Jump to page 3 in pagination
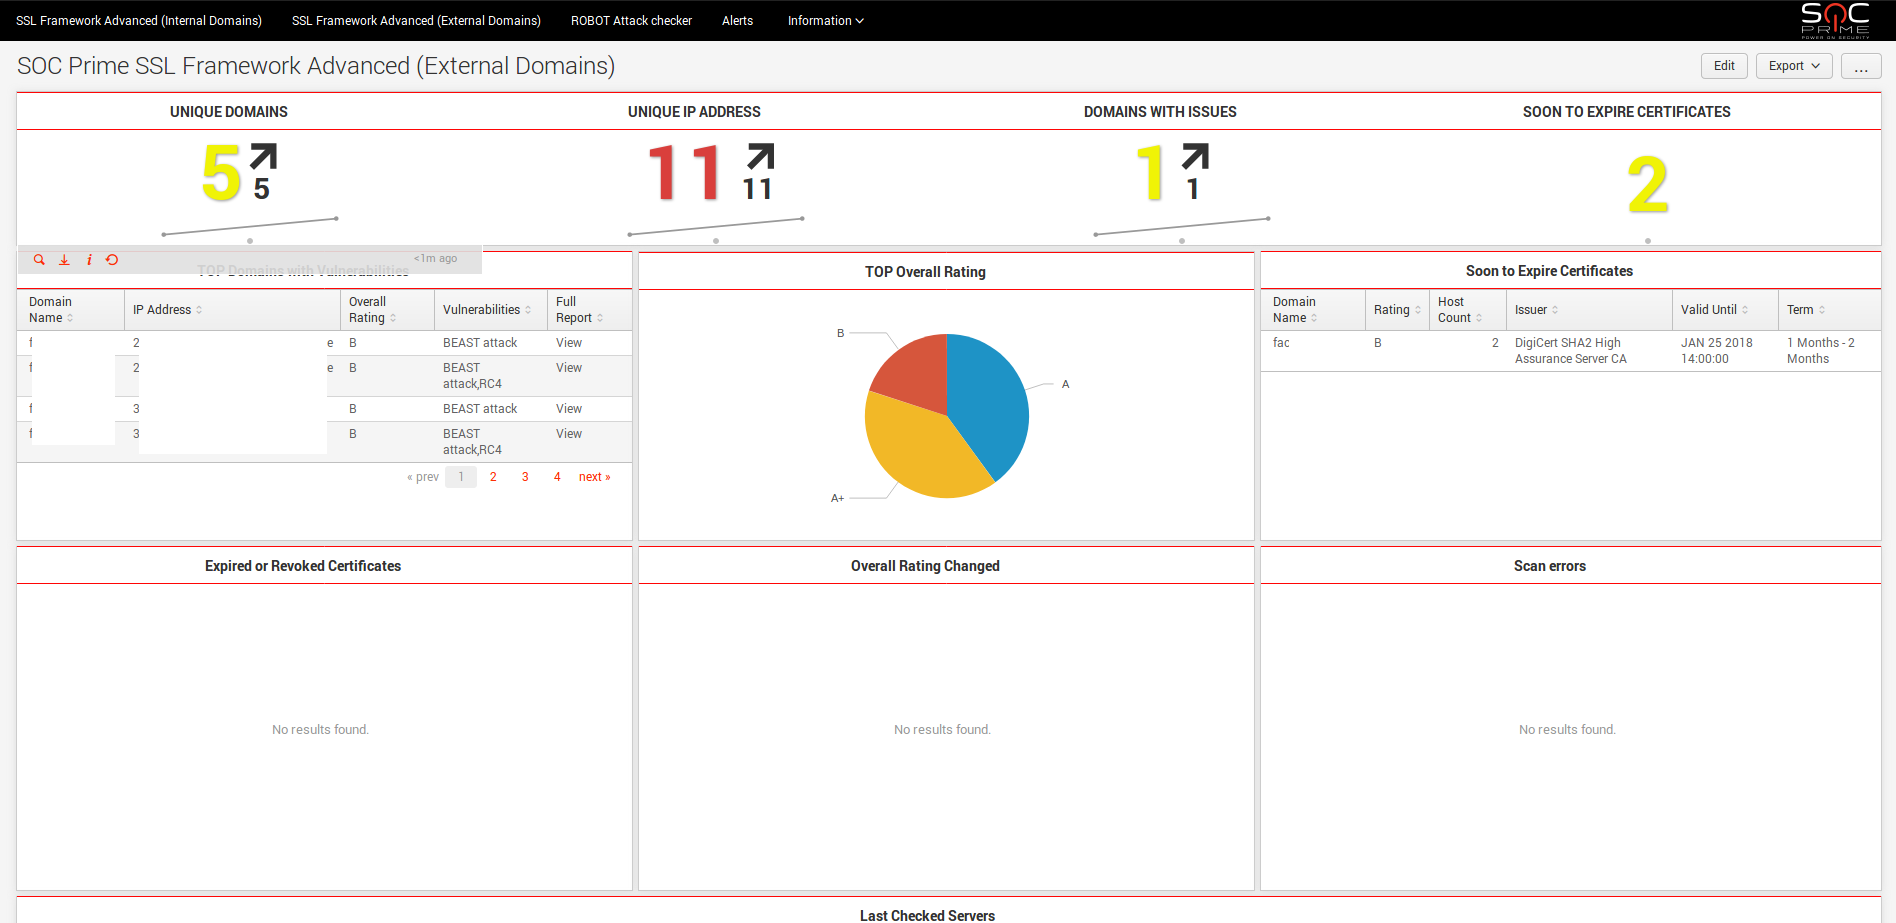 click(x=525, y=477)
